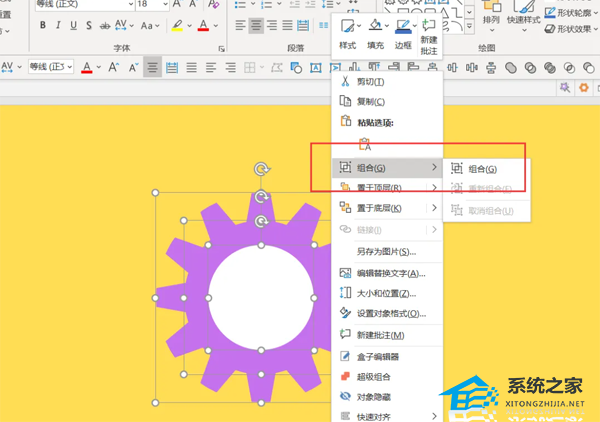Apply red font color in quick toolbar
This screenshot has height=422, width=600.
pyautogui.click(x=87, y=67)
